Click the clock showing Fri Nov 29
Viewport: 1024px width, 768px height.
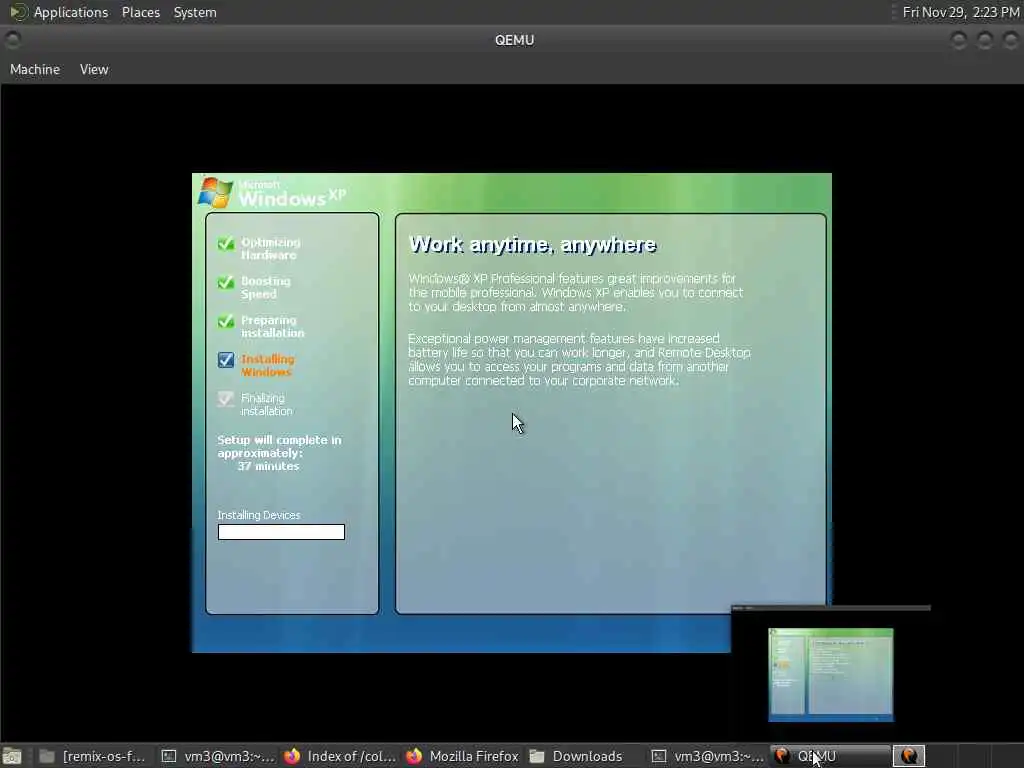tap(961, 12)
